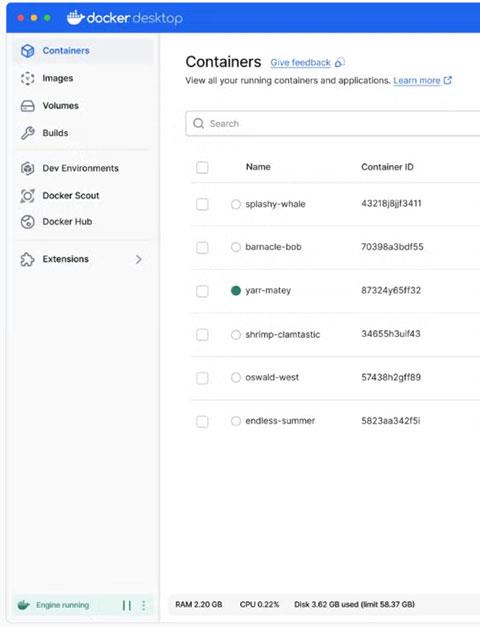The height and width of the screenshot is (627, 480).
Task: Open the Images section icon
Action: pyautogui.click(x=27, y=78)
